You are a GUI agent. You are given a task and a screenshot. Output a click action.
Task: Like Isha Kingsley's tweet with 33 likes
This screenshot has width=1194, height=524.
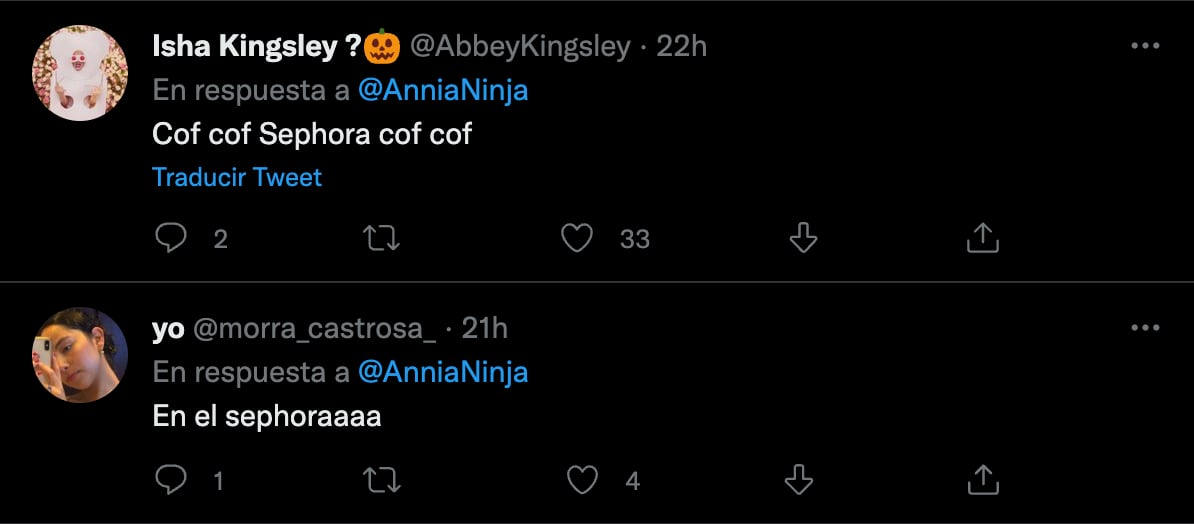coord(577,238)
